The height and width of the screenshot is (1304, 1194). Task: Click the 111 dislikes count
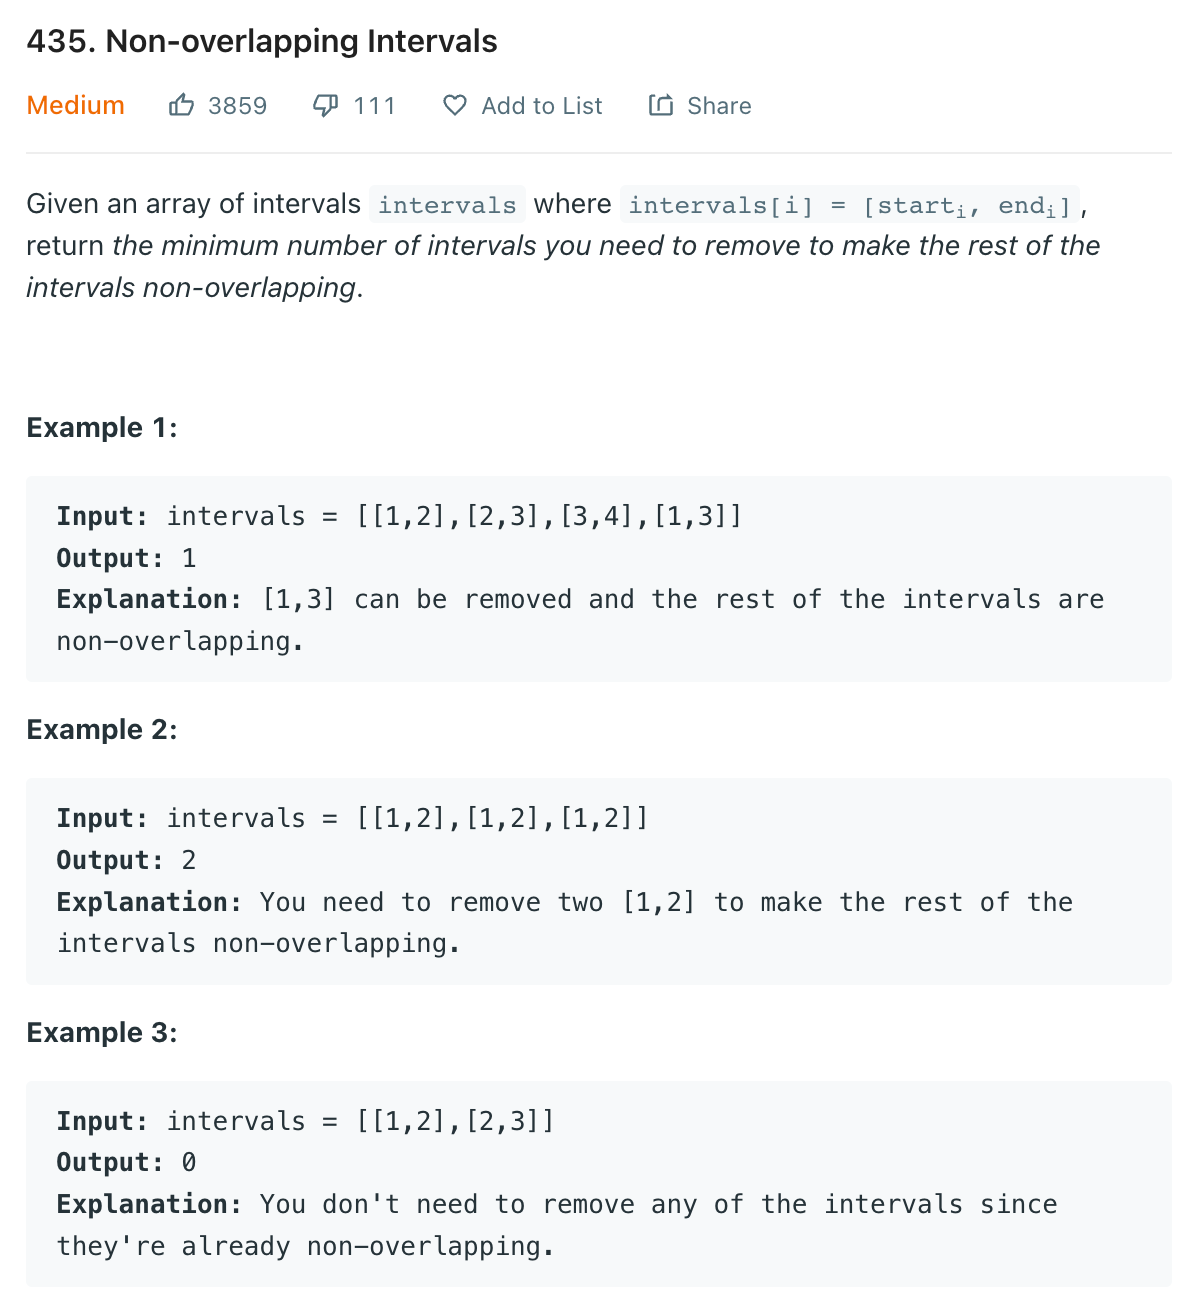point(375,106)
